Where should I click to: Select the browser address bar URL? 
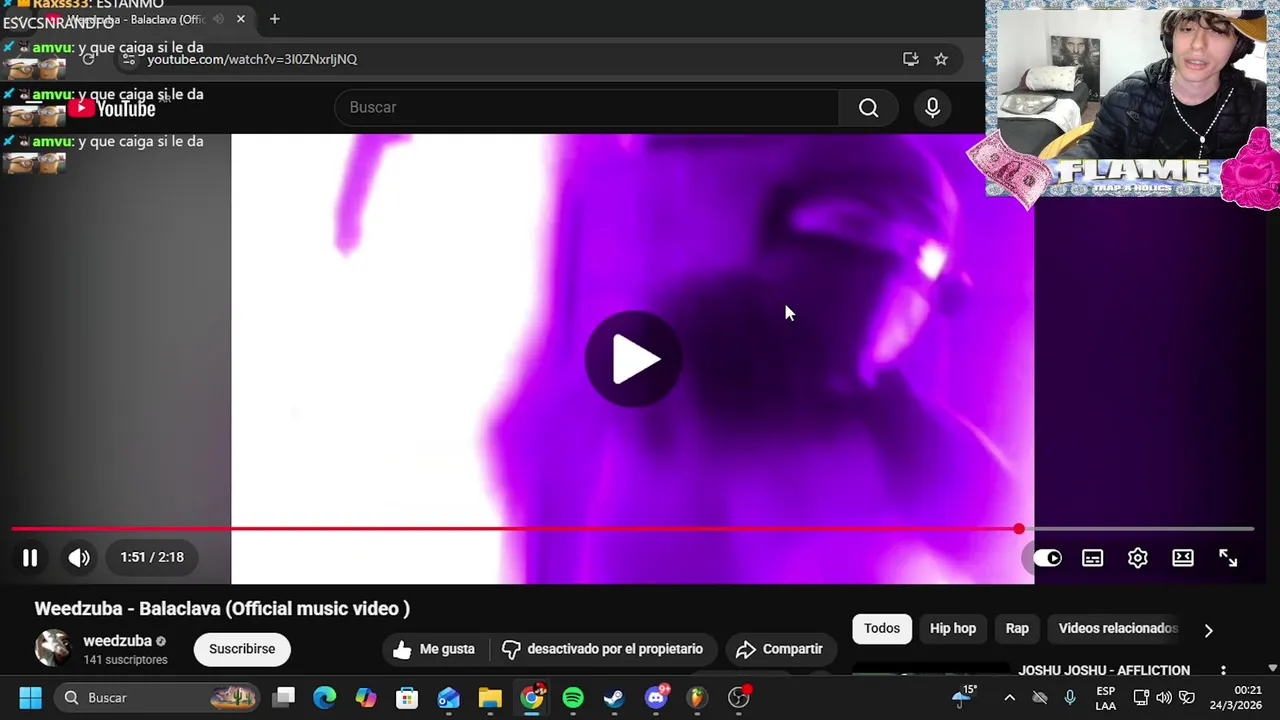tap(252, 59)
